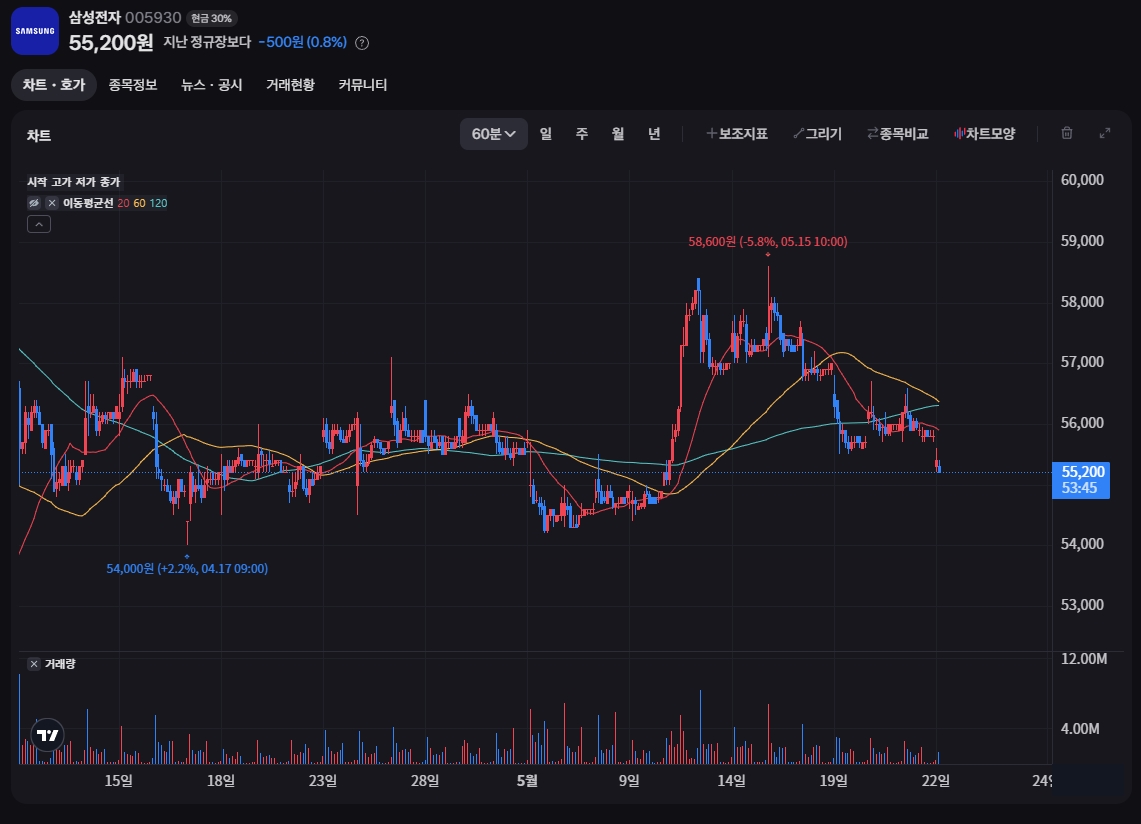Viewport: 1141px width, 824px height.
Task: Click the stock code 005930
Action: tap(153, 17)
